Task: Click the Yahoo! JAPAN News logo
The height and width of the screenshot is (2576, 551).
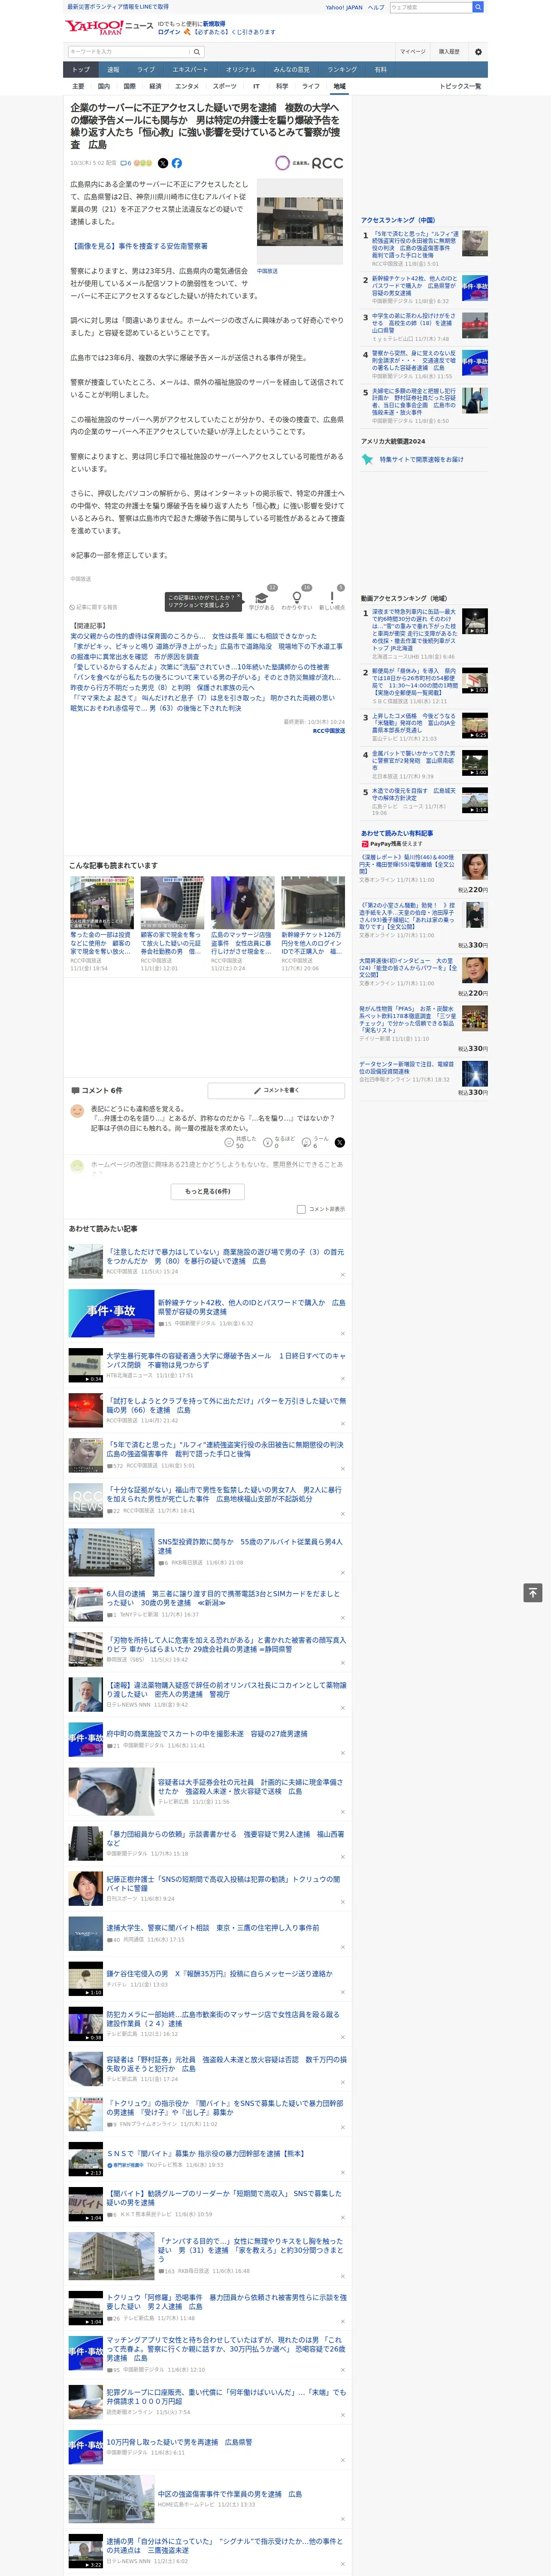Action: [109, 27]
